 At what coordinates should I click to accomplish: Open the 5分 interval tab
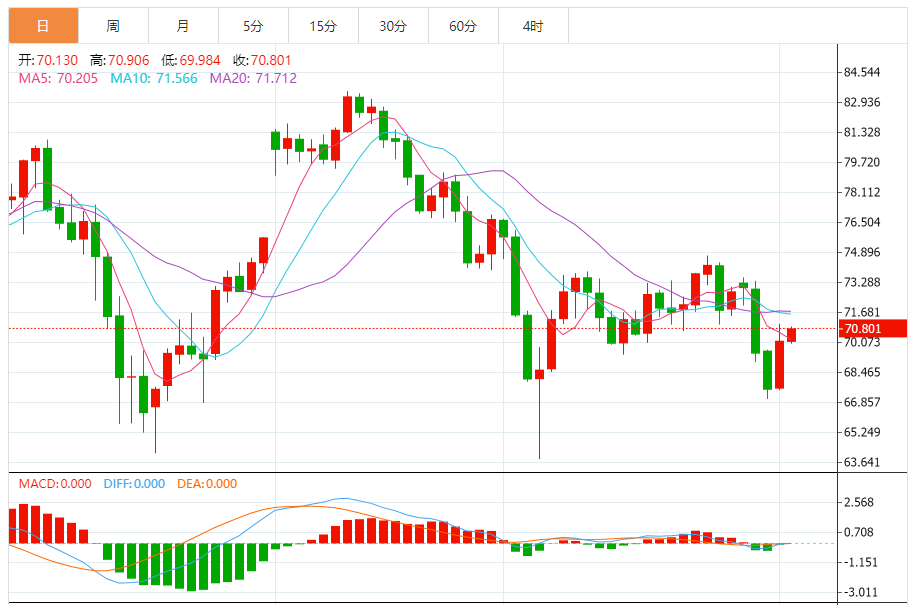click(253, 26)
